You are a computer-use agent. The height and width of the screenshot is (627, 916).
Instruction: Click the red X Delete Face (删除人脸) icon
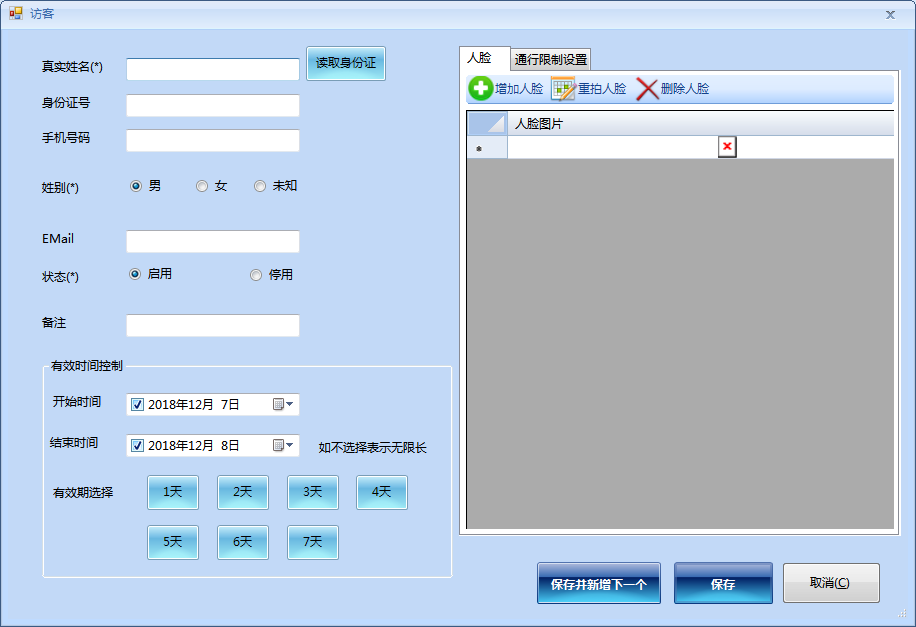click(647, 89)
